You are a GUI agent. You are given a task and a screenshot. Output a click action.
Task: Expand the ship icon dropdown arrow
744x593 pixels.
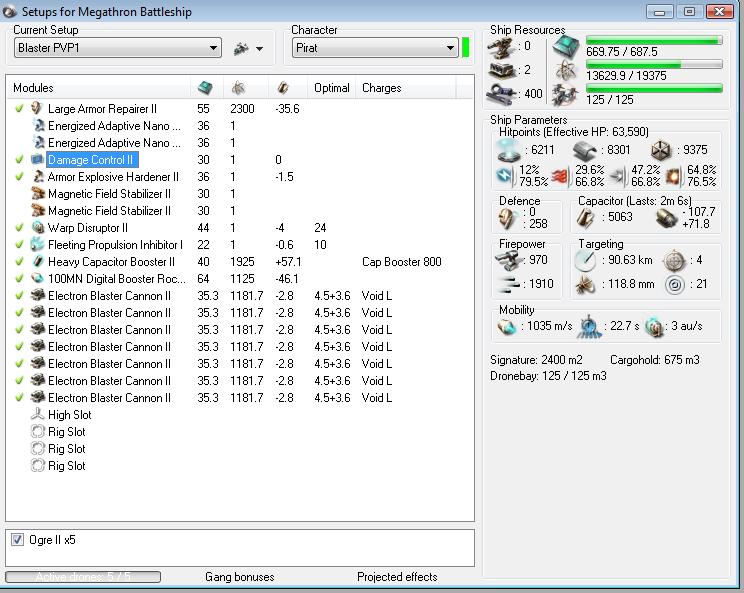(260, 48)
